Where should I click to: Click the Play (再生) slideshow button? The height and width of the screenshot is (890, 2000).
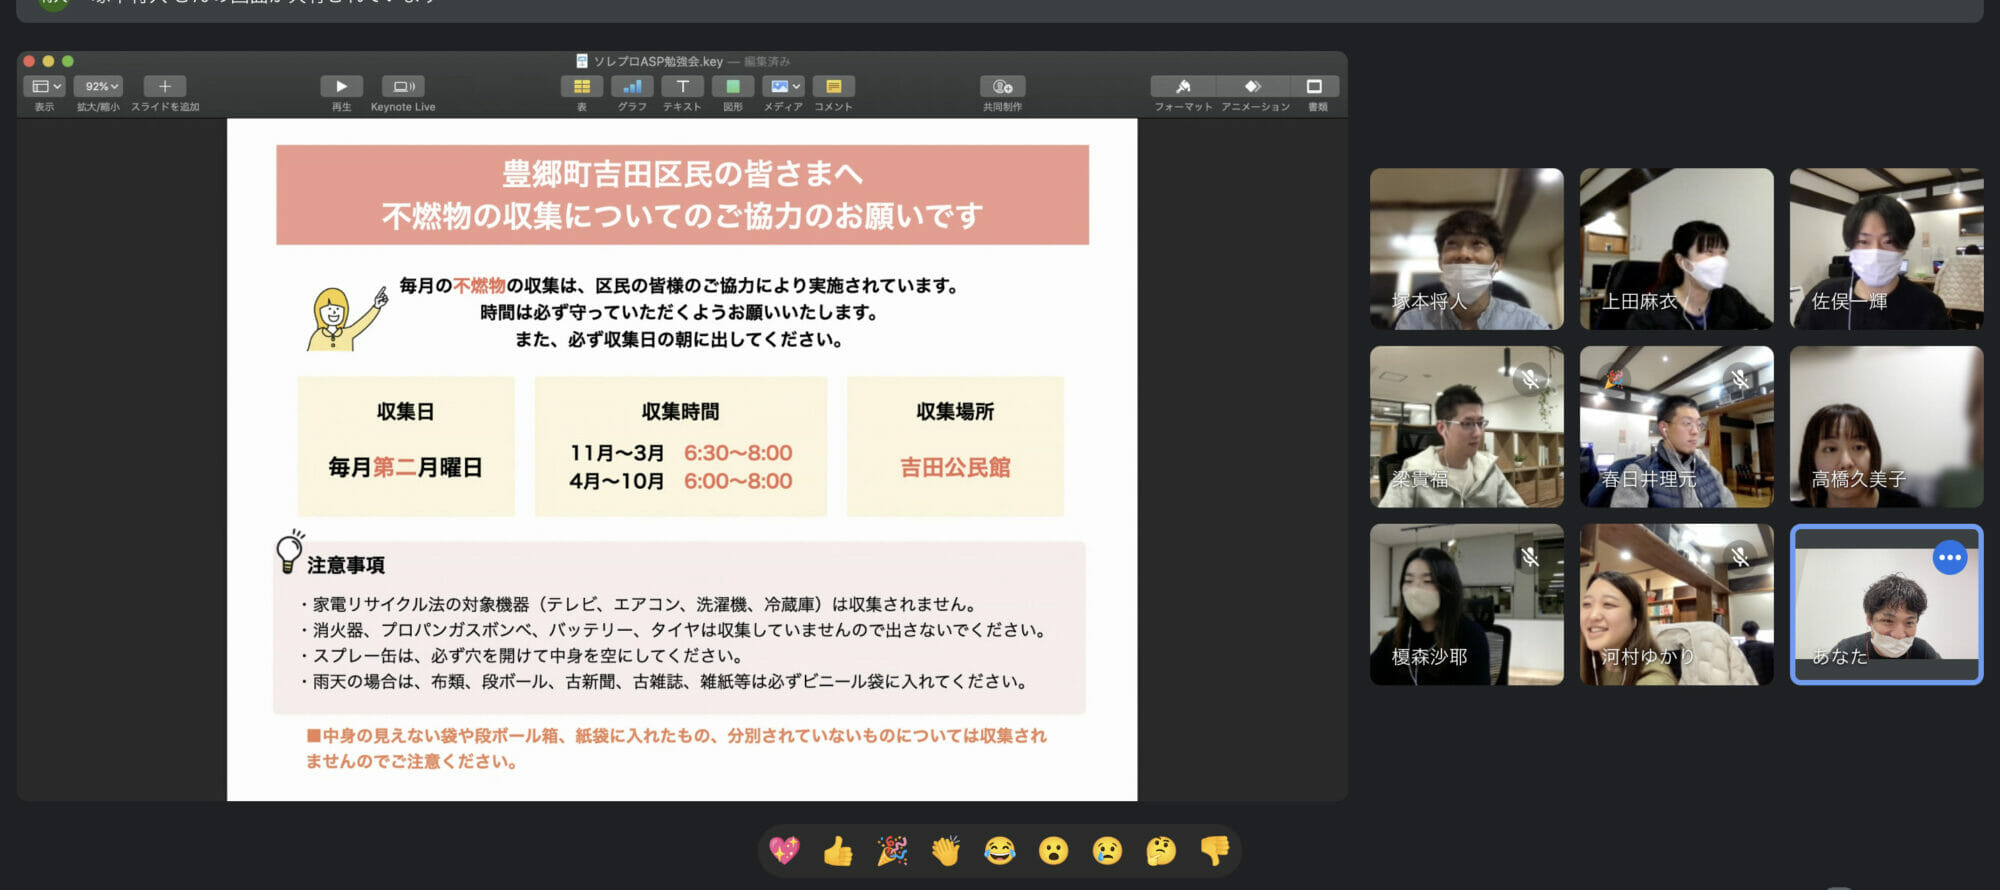341,87
